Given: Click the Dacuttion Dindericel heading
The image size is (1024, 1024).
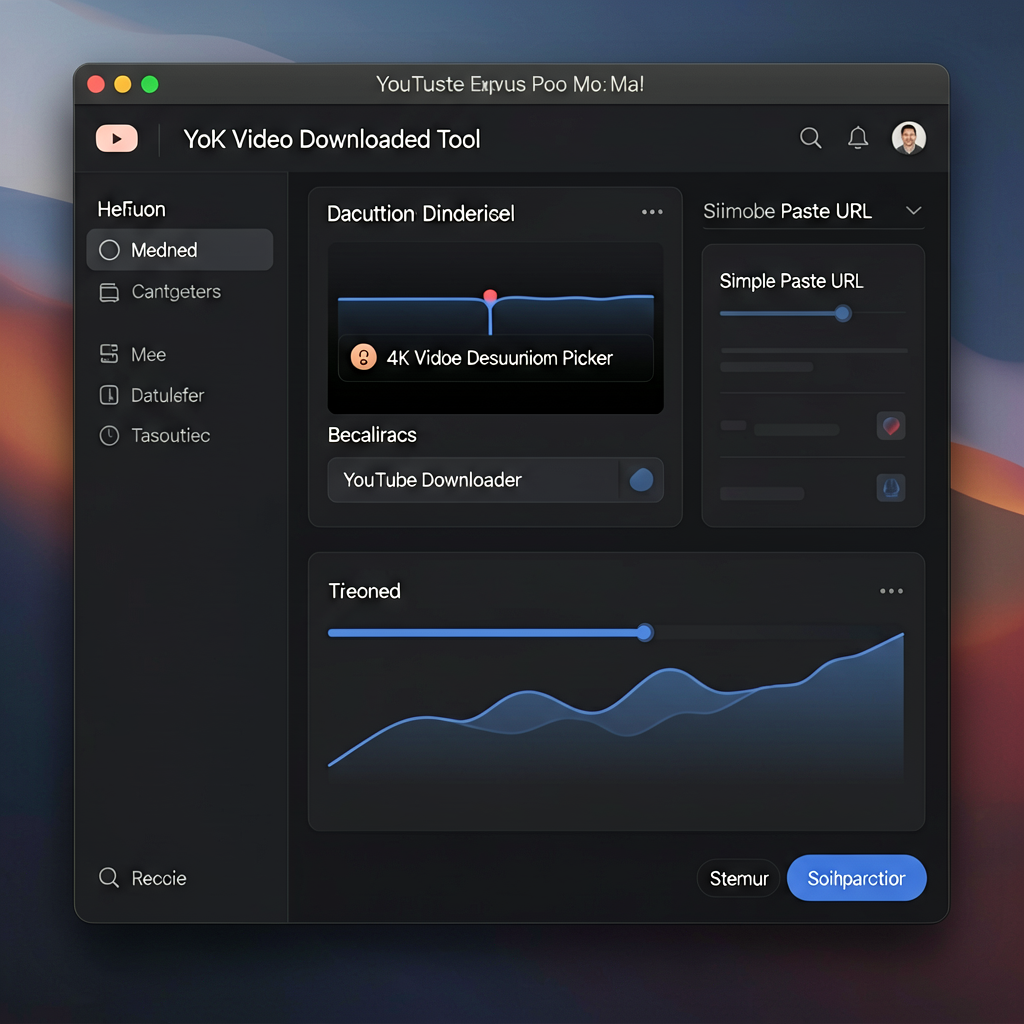Looking at the screenshot, I should click(421, 214).
